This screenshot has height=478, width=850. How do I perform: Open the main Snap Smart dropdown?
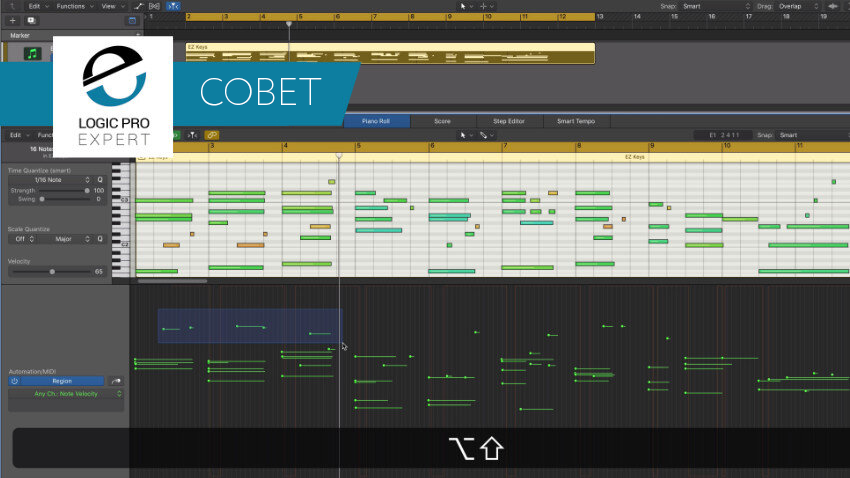coord(716,6)
